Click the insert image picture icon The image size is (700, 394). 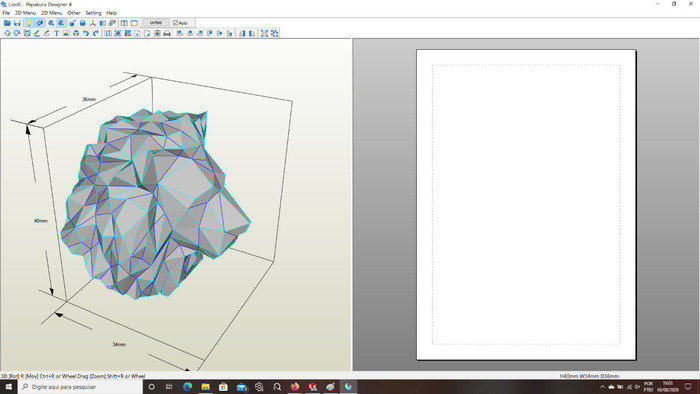(x=66, y=33)
